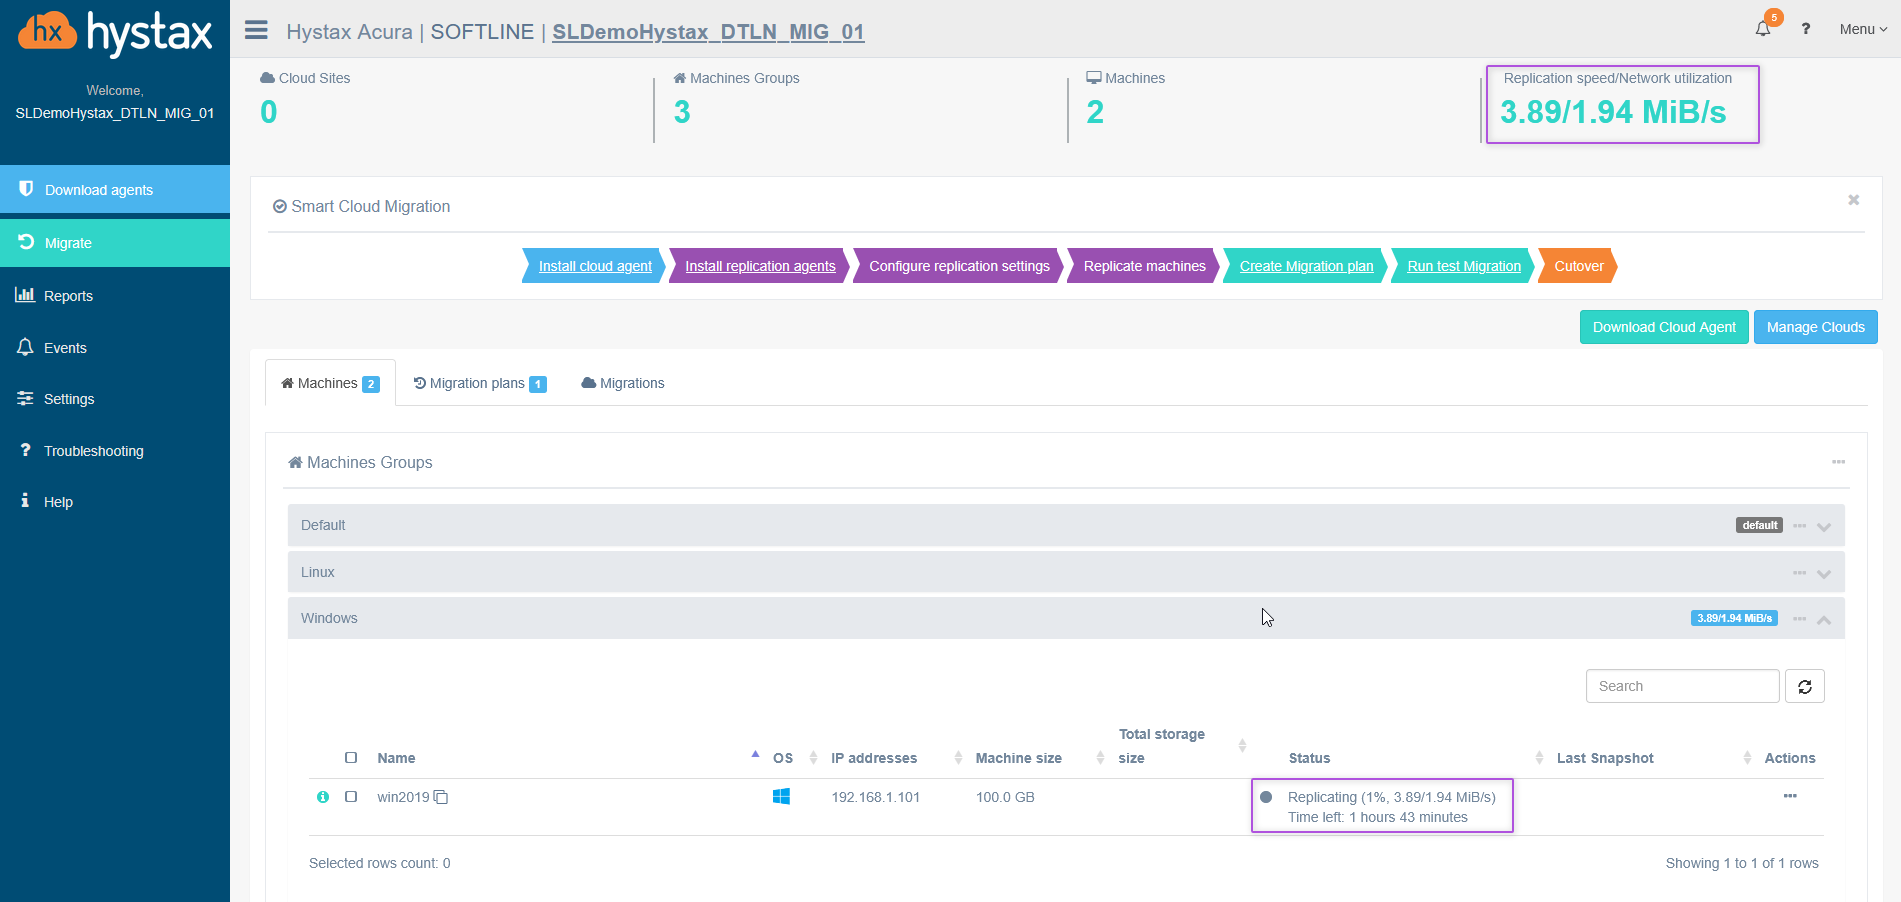Image resolution: width=1901 pixels, height=902 pixels.
Task: Click the question mark help icon in header
Action: click(1805, 29)
